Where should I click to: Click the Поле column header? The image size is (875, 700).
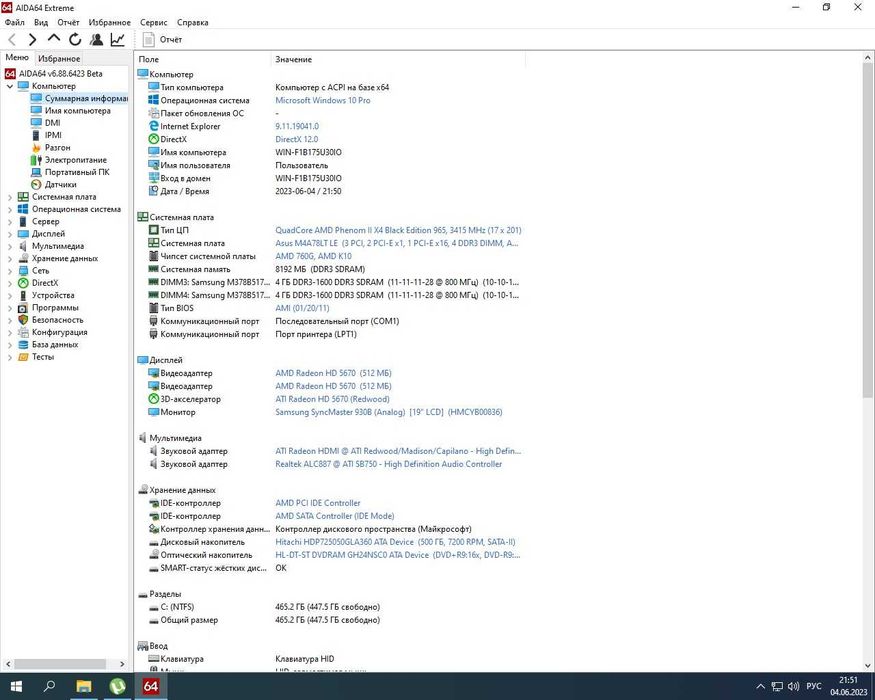click(x=203, y=59)
